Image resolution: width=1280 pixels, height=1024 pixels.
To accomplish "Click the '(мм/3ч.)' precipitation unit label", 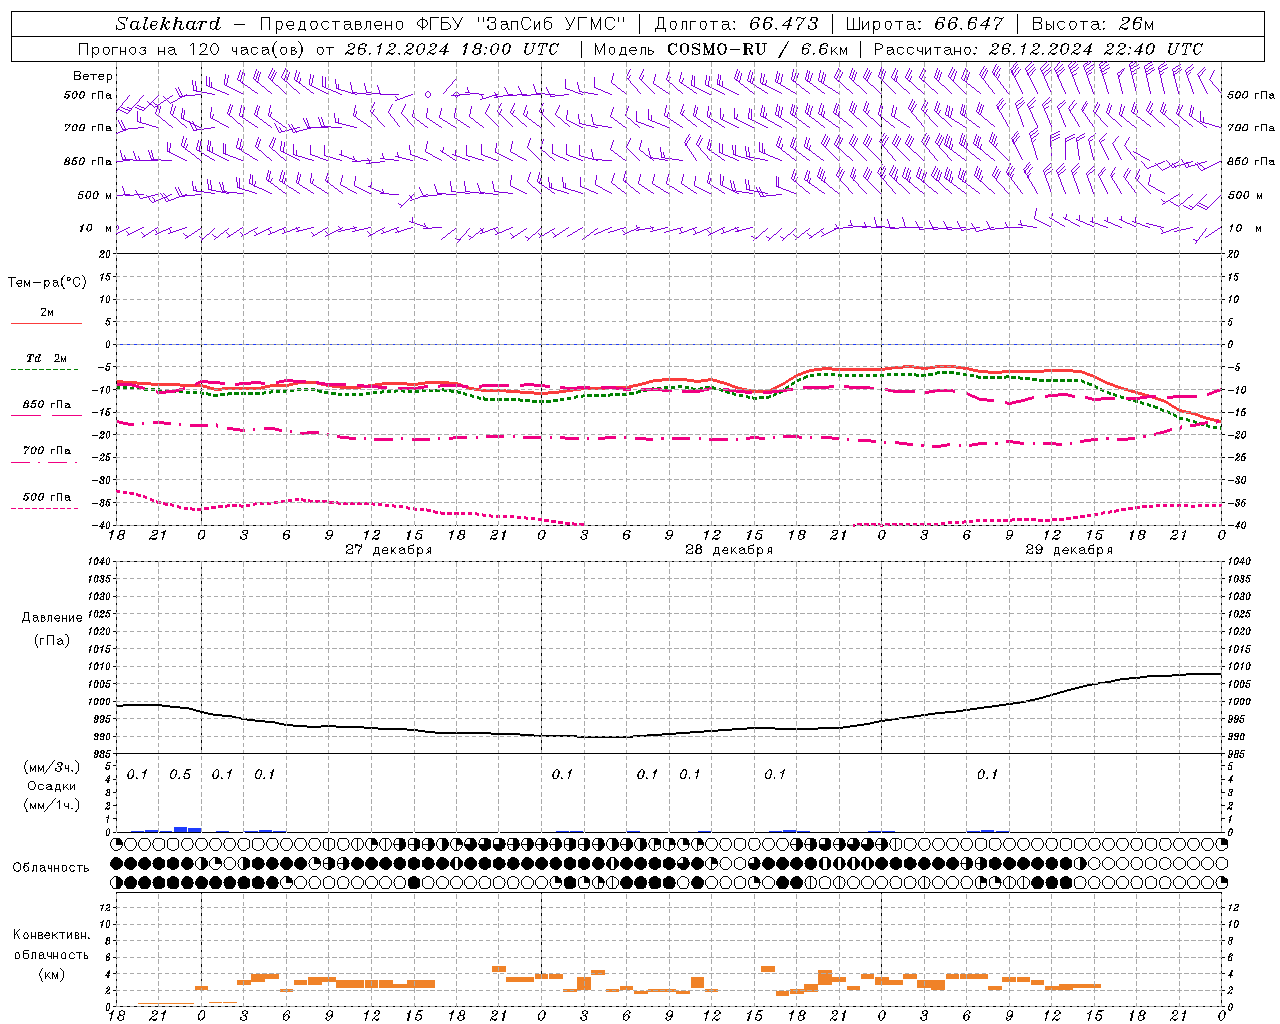I will (x=51, y=767).
